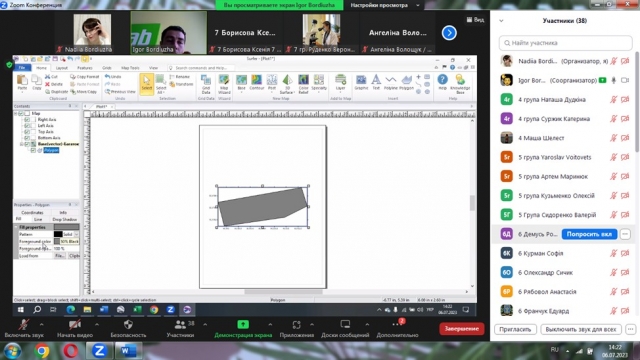Toggle the Polygon layer checkbox
The image size is (640, 360).
click(33, 150)
